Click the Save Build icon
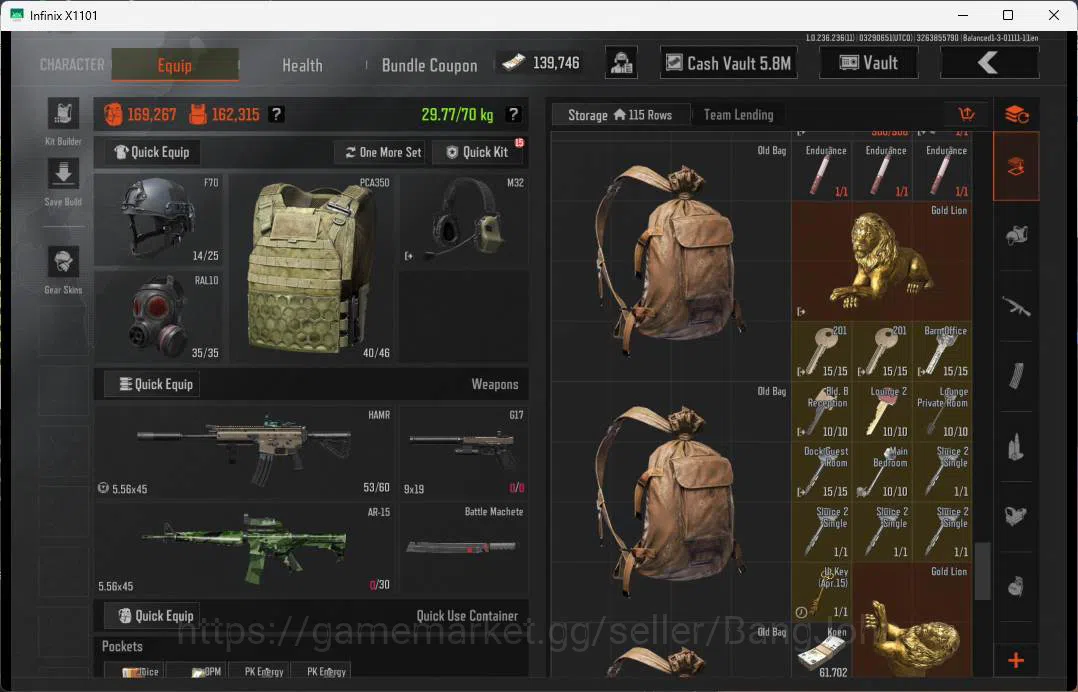This screenshot has width=1078, height=692. 63,173
